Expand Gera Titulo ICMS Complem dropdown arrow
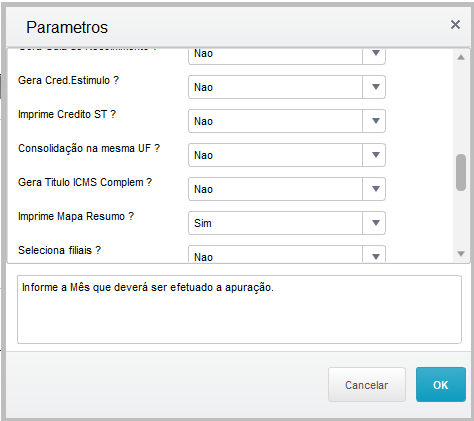Image resolution: width=474 pixels, height=421 pixels. [375, 189]
